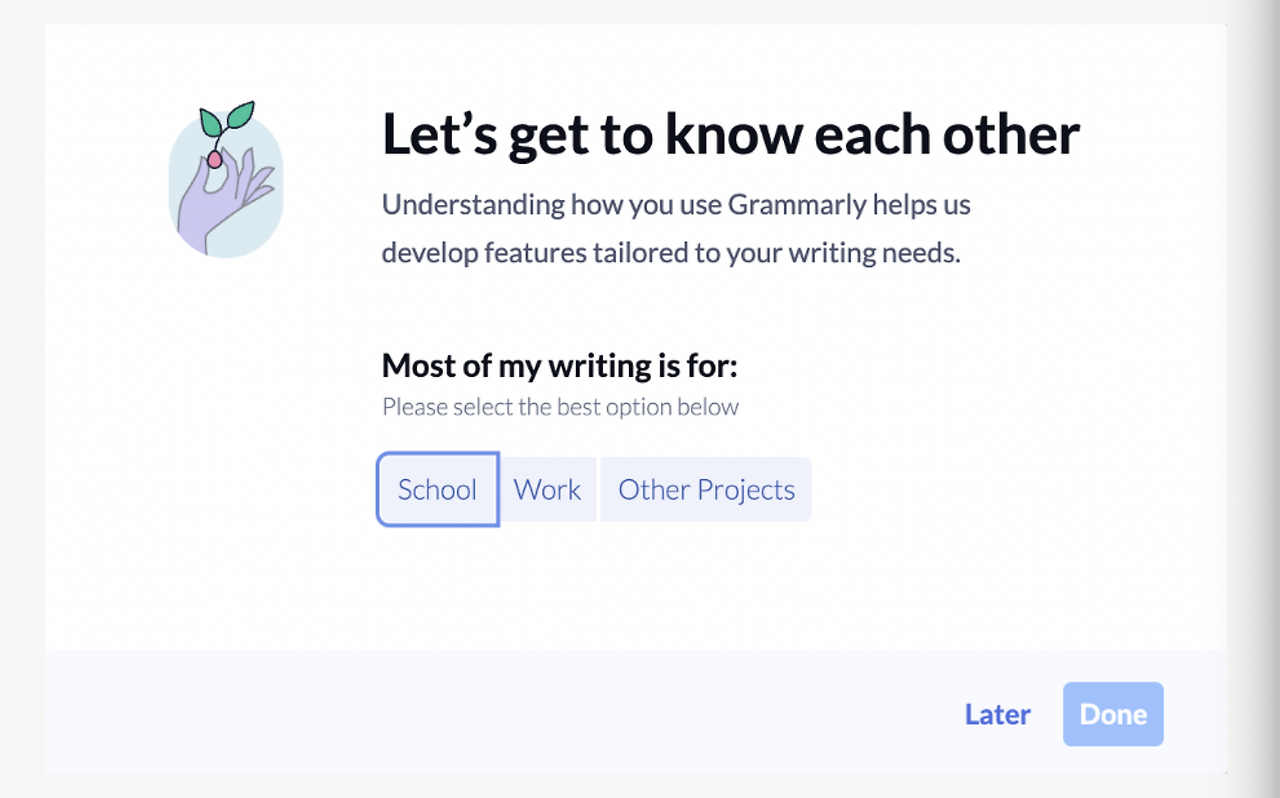
Task: Click the "Please select the best option below" hint
Action: (560, 407)
